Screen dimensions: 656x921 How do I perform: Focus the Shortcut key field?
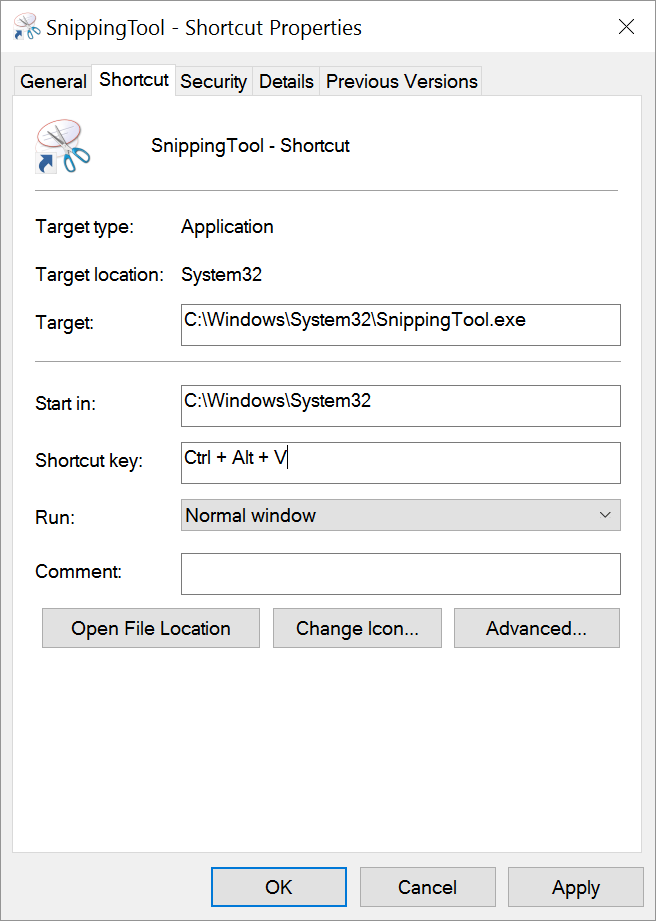pyautogui.click(x=401, y=463)
